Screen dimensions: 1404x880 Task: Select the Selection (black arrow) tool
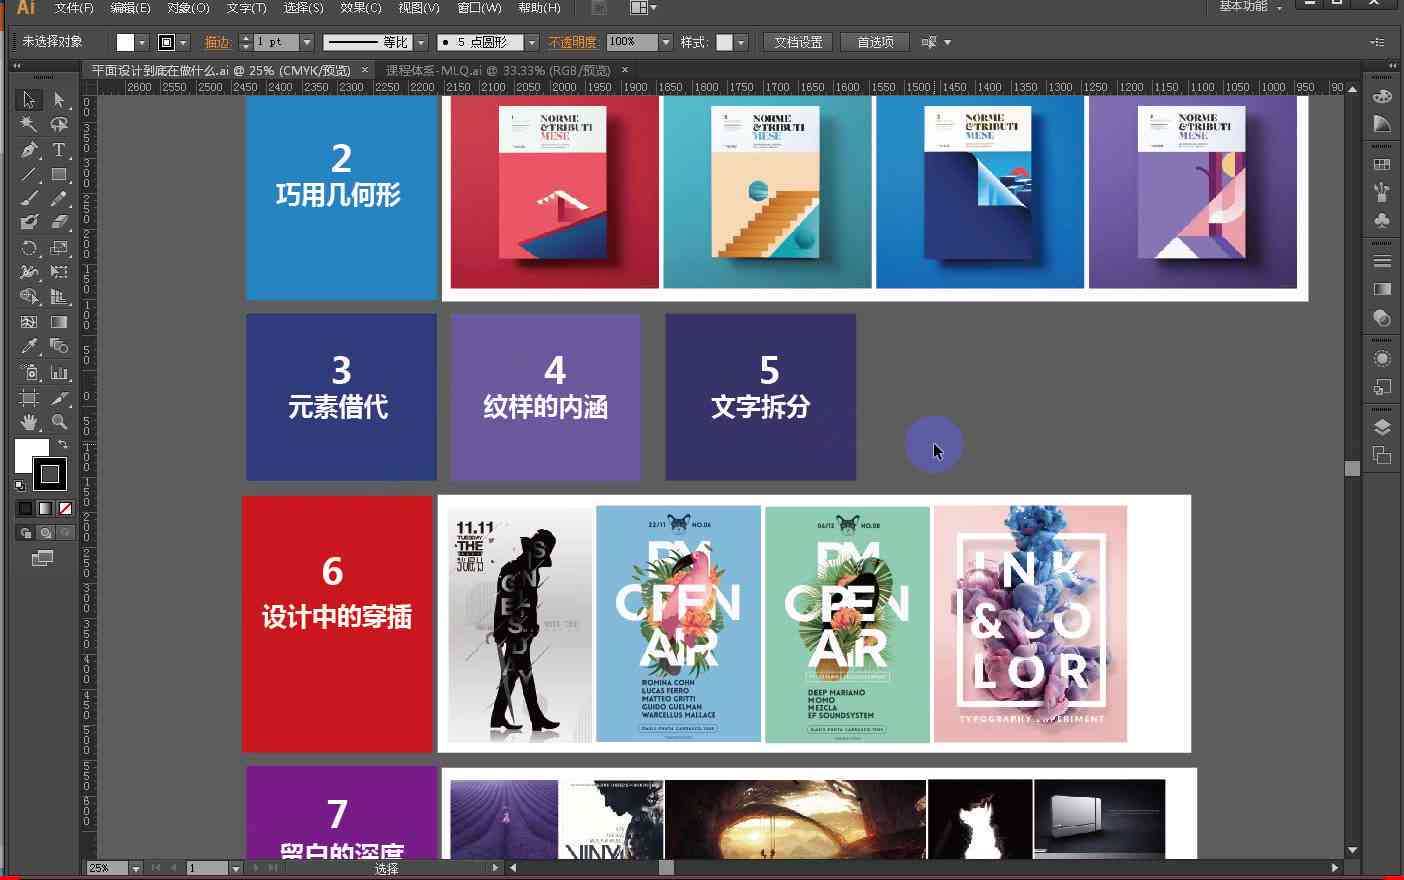[x=29, y=99]
